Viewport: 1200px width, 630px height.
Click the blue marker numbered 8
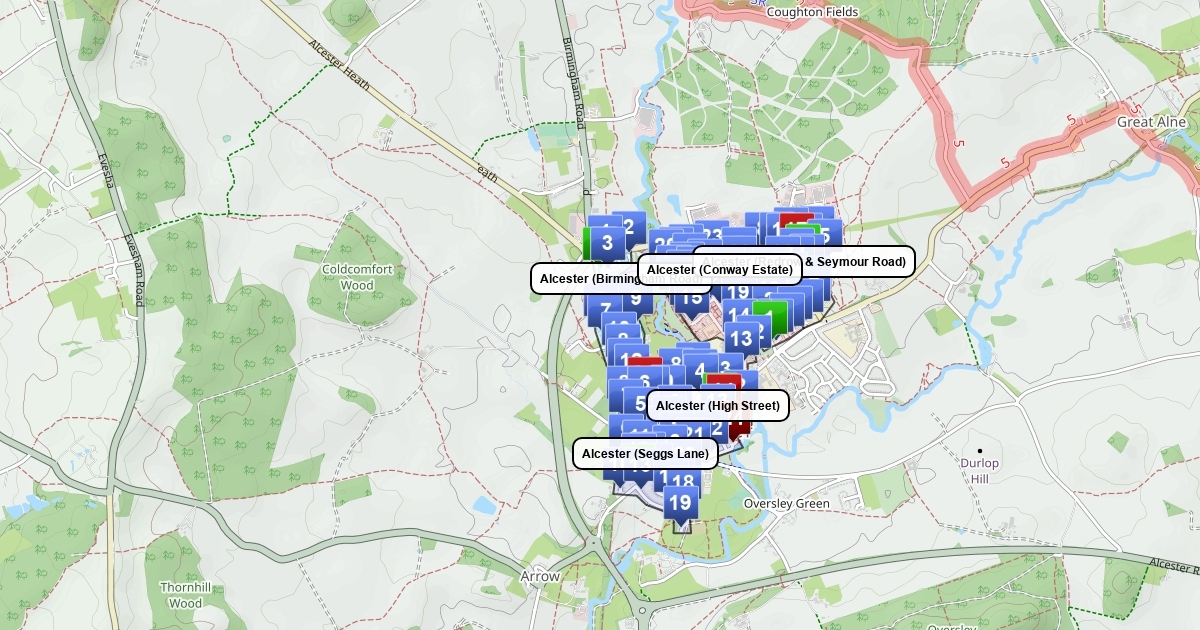coord(676,362)
